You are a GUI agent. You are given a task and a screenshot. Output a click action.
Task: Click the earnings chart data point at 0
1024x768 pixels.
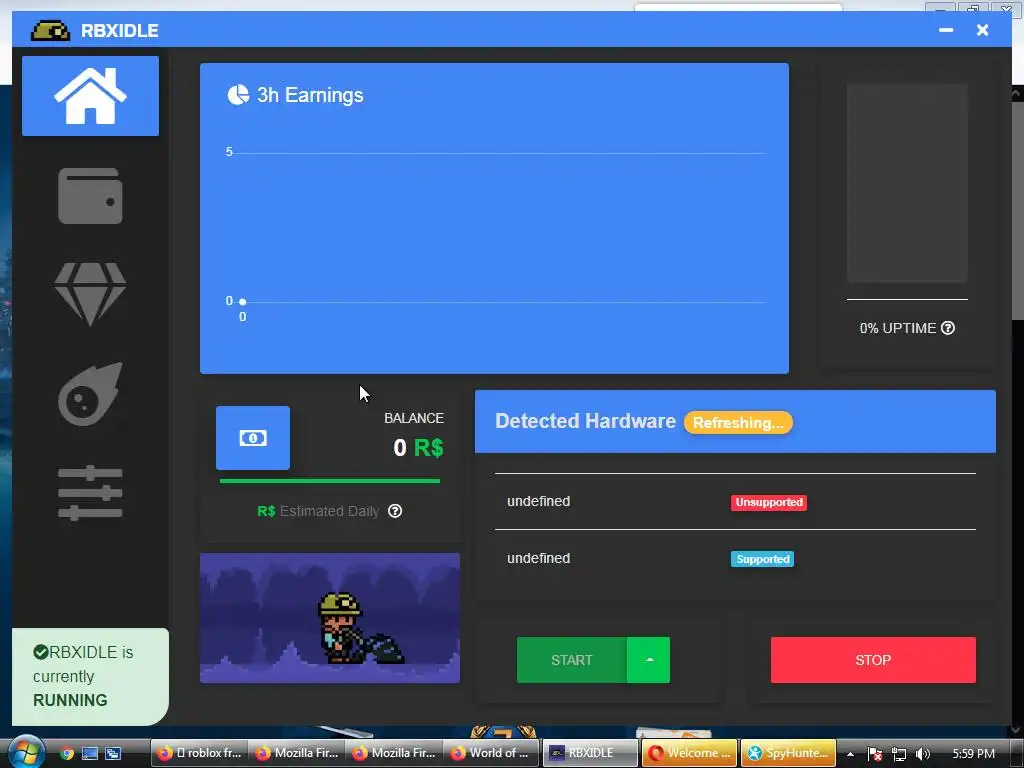[242, 302]
